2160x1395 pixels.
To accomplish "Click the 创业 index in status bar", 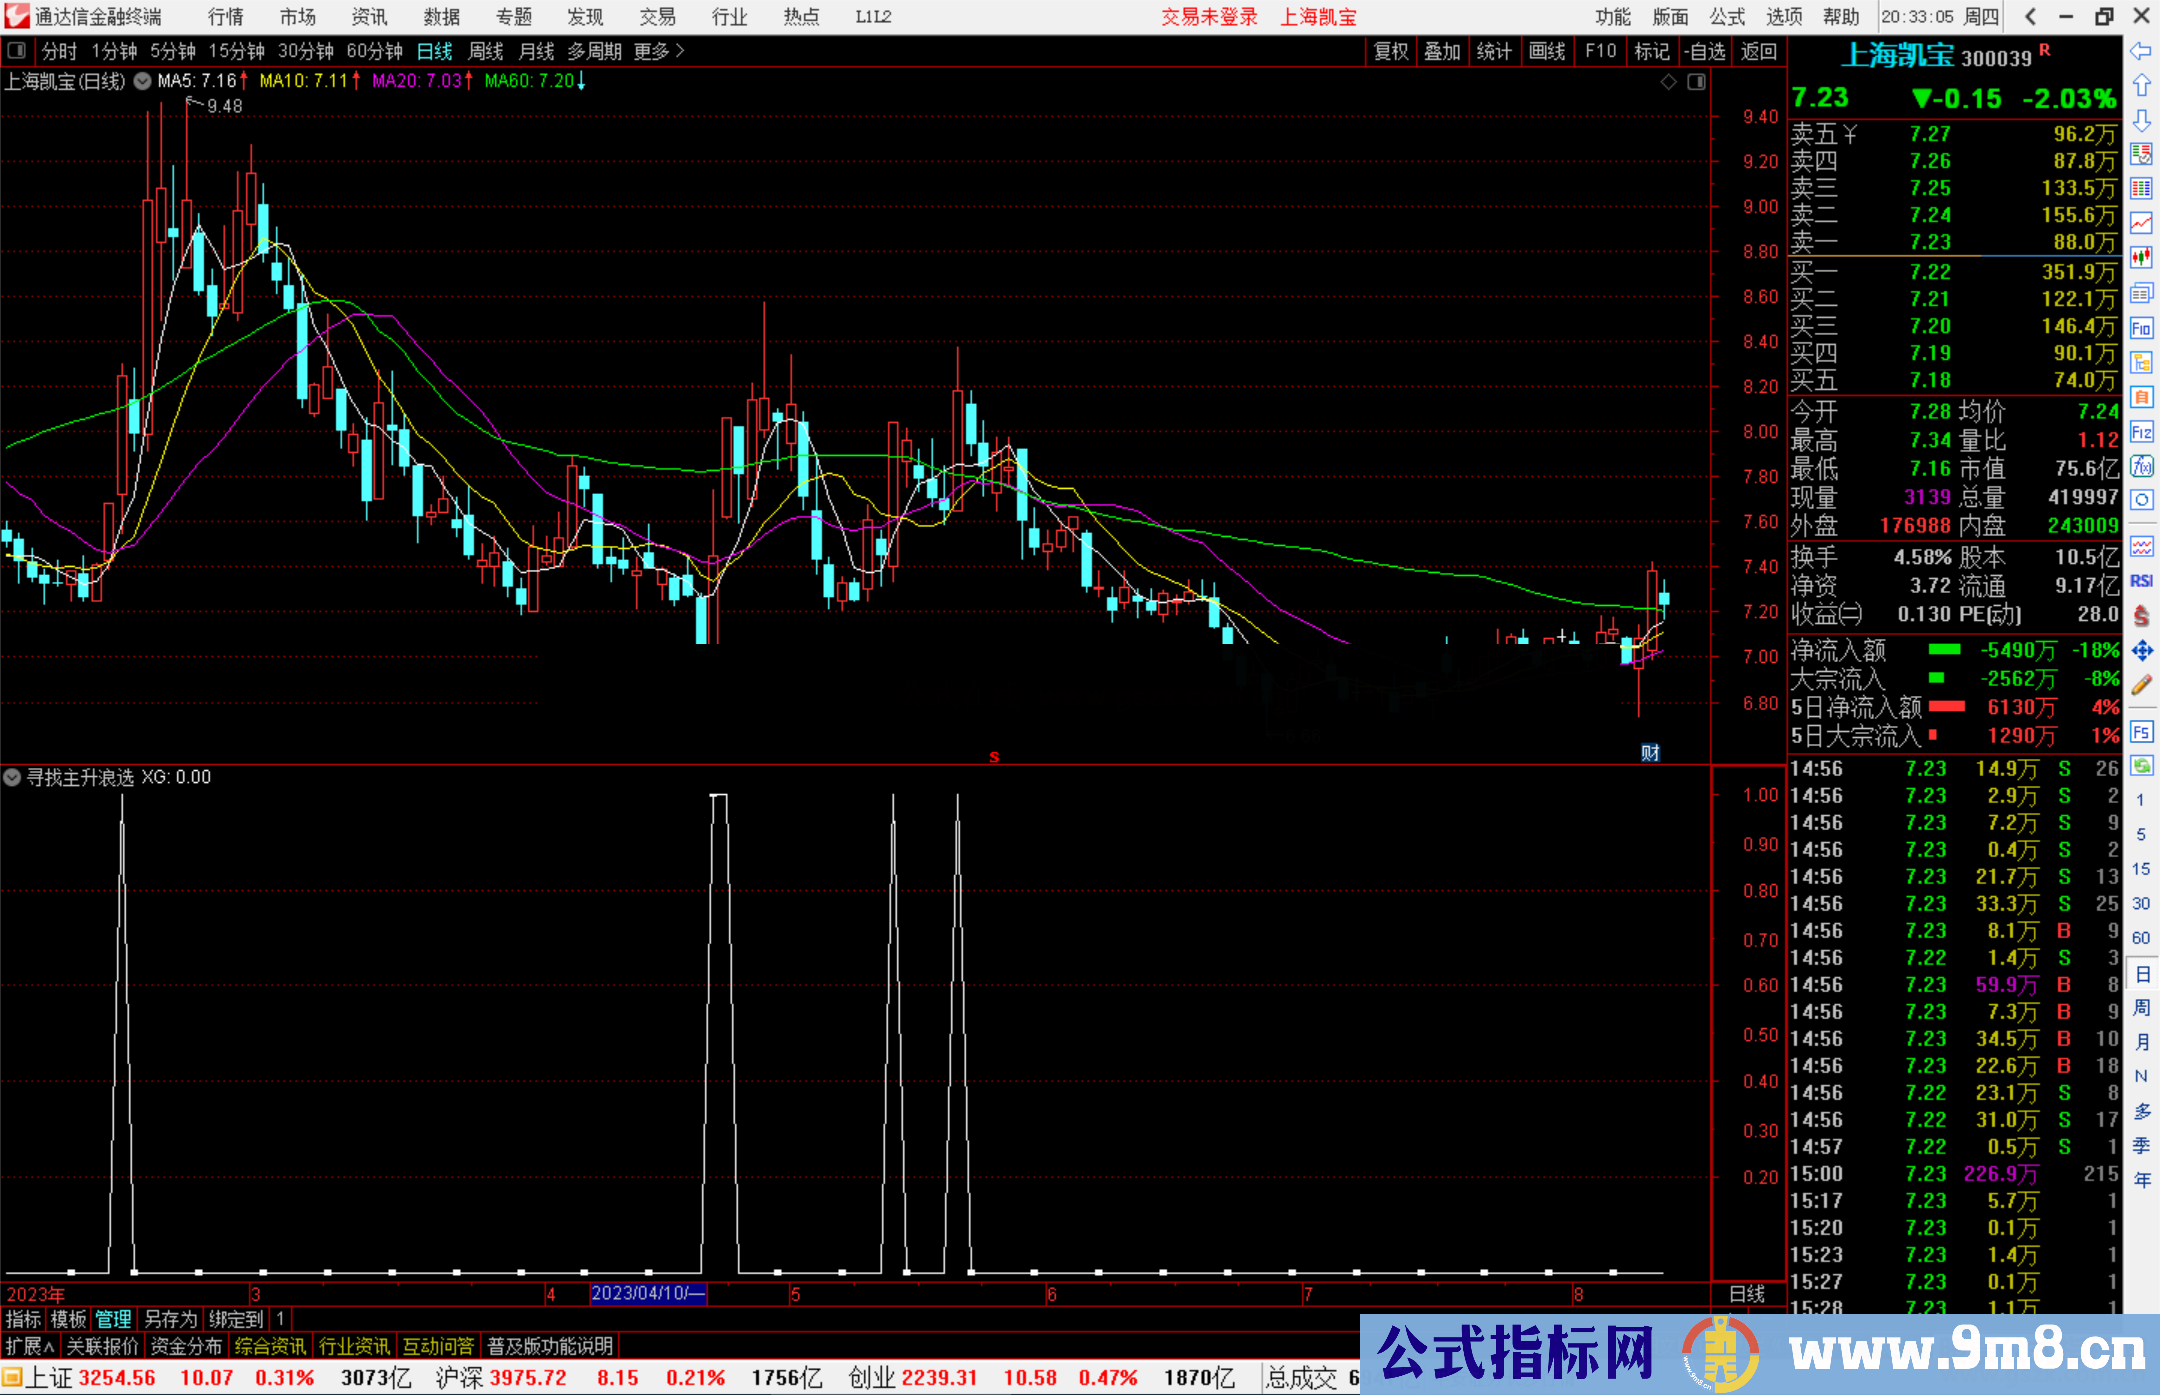I will click(x=872, y=1378).
